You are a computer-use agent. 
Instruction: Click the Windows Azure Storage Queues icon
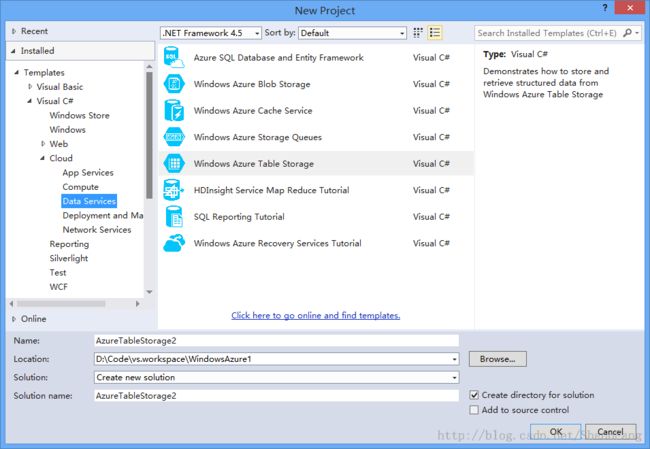[174, 137]
